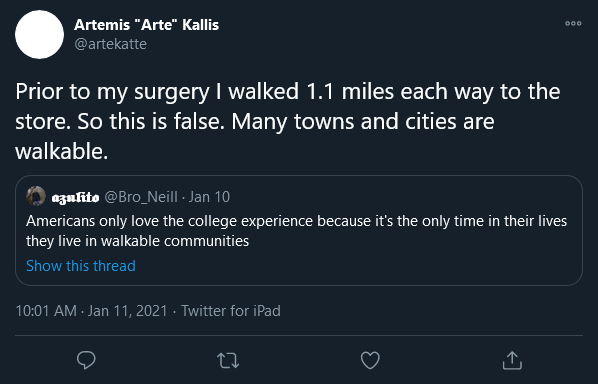Click the reply speech bubble icon
598x384 pixels.
86,360
